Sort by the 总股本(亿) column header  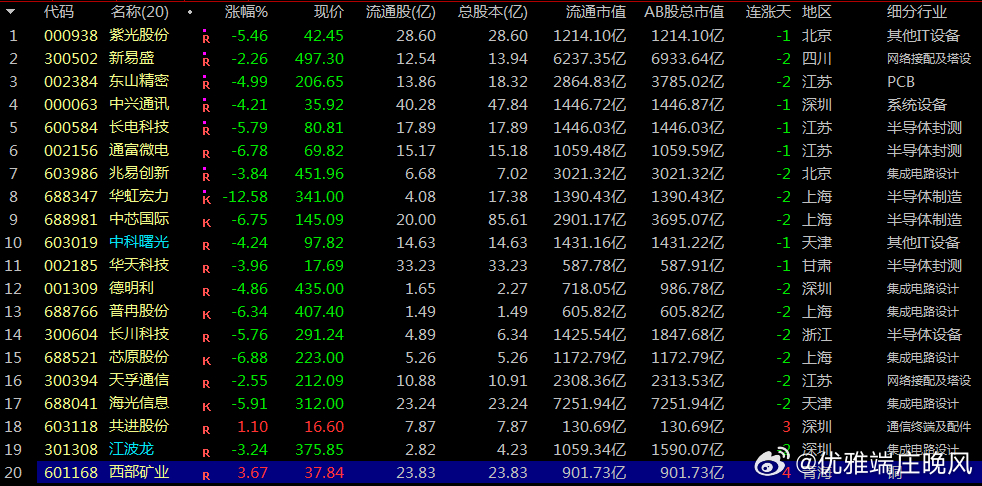pos(493,11)
